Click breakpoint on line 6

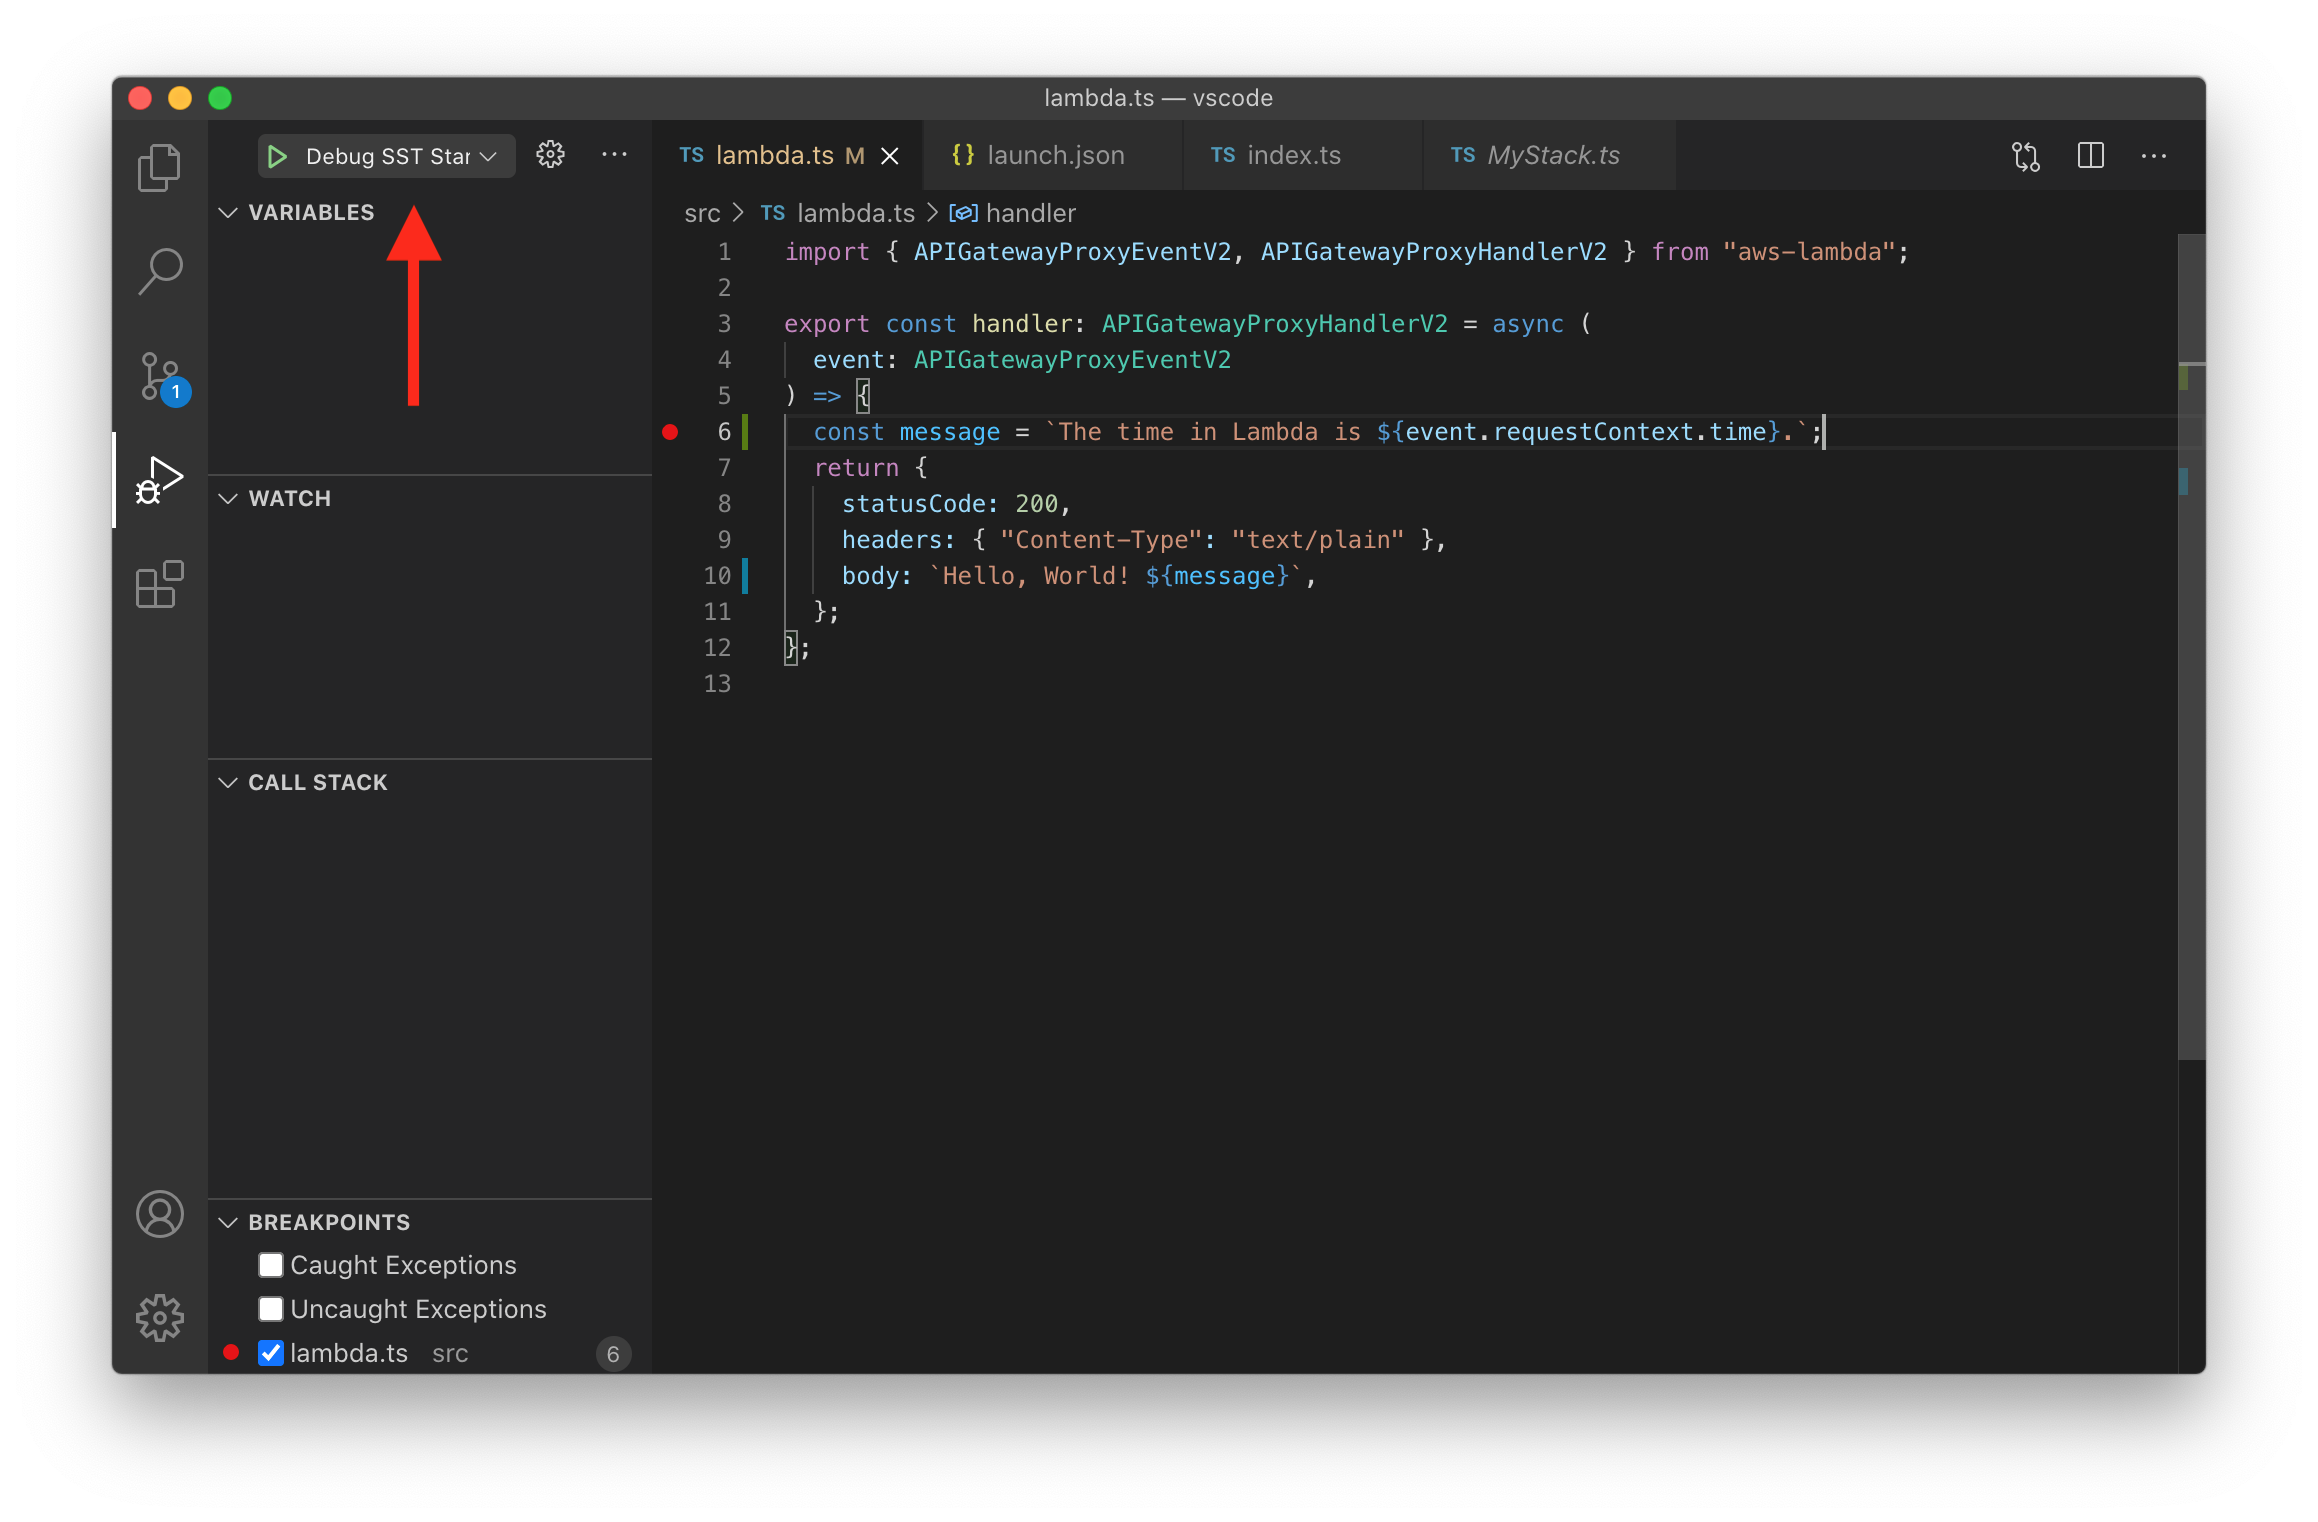[x=667, y=431]
